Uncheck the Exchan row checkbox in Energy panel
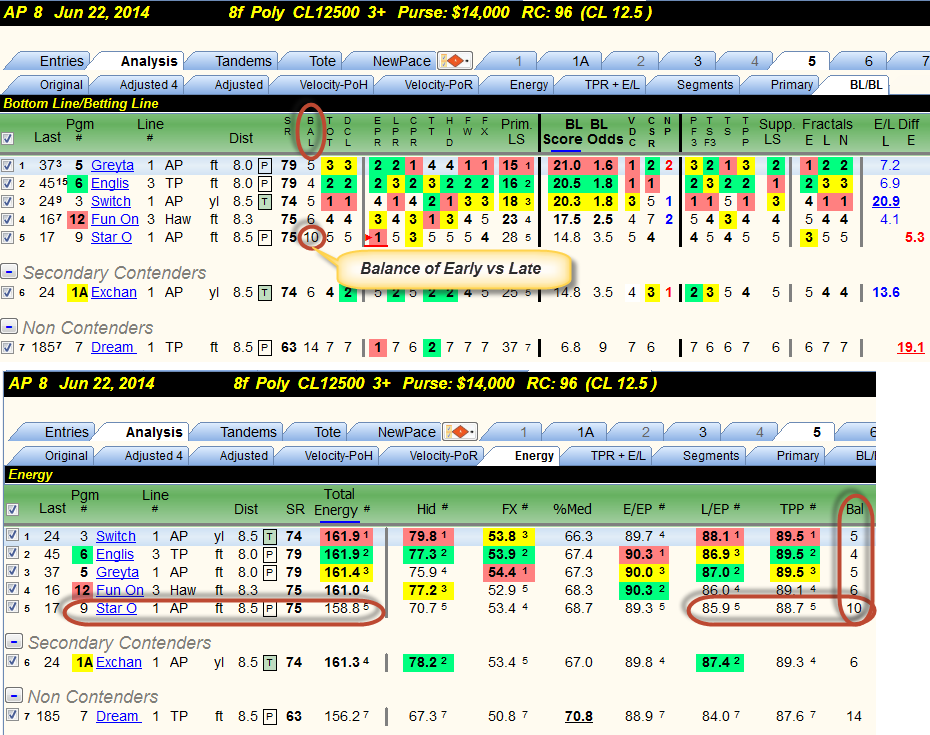The image size is (930, 735). 12,661
